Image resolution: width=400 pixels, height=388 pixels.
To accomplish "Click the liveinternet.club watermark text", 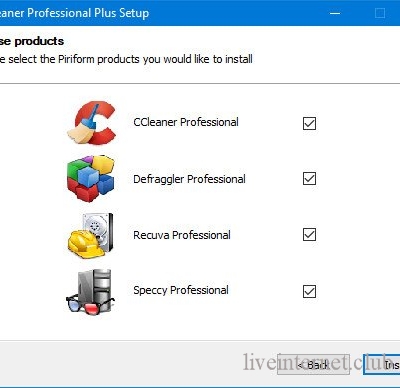I will point(317,362).
